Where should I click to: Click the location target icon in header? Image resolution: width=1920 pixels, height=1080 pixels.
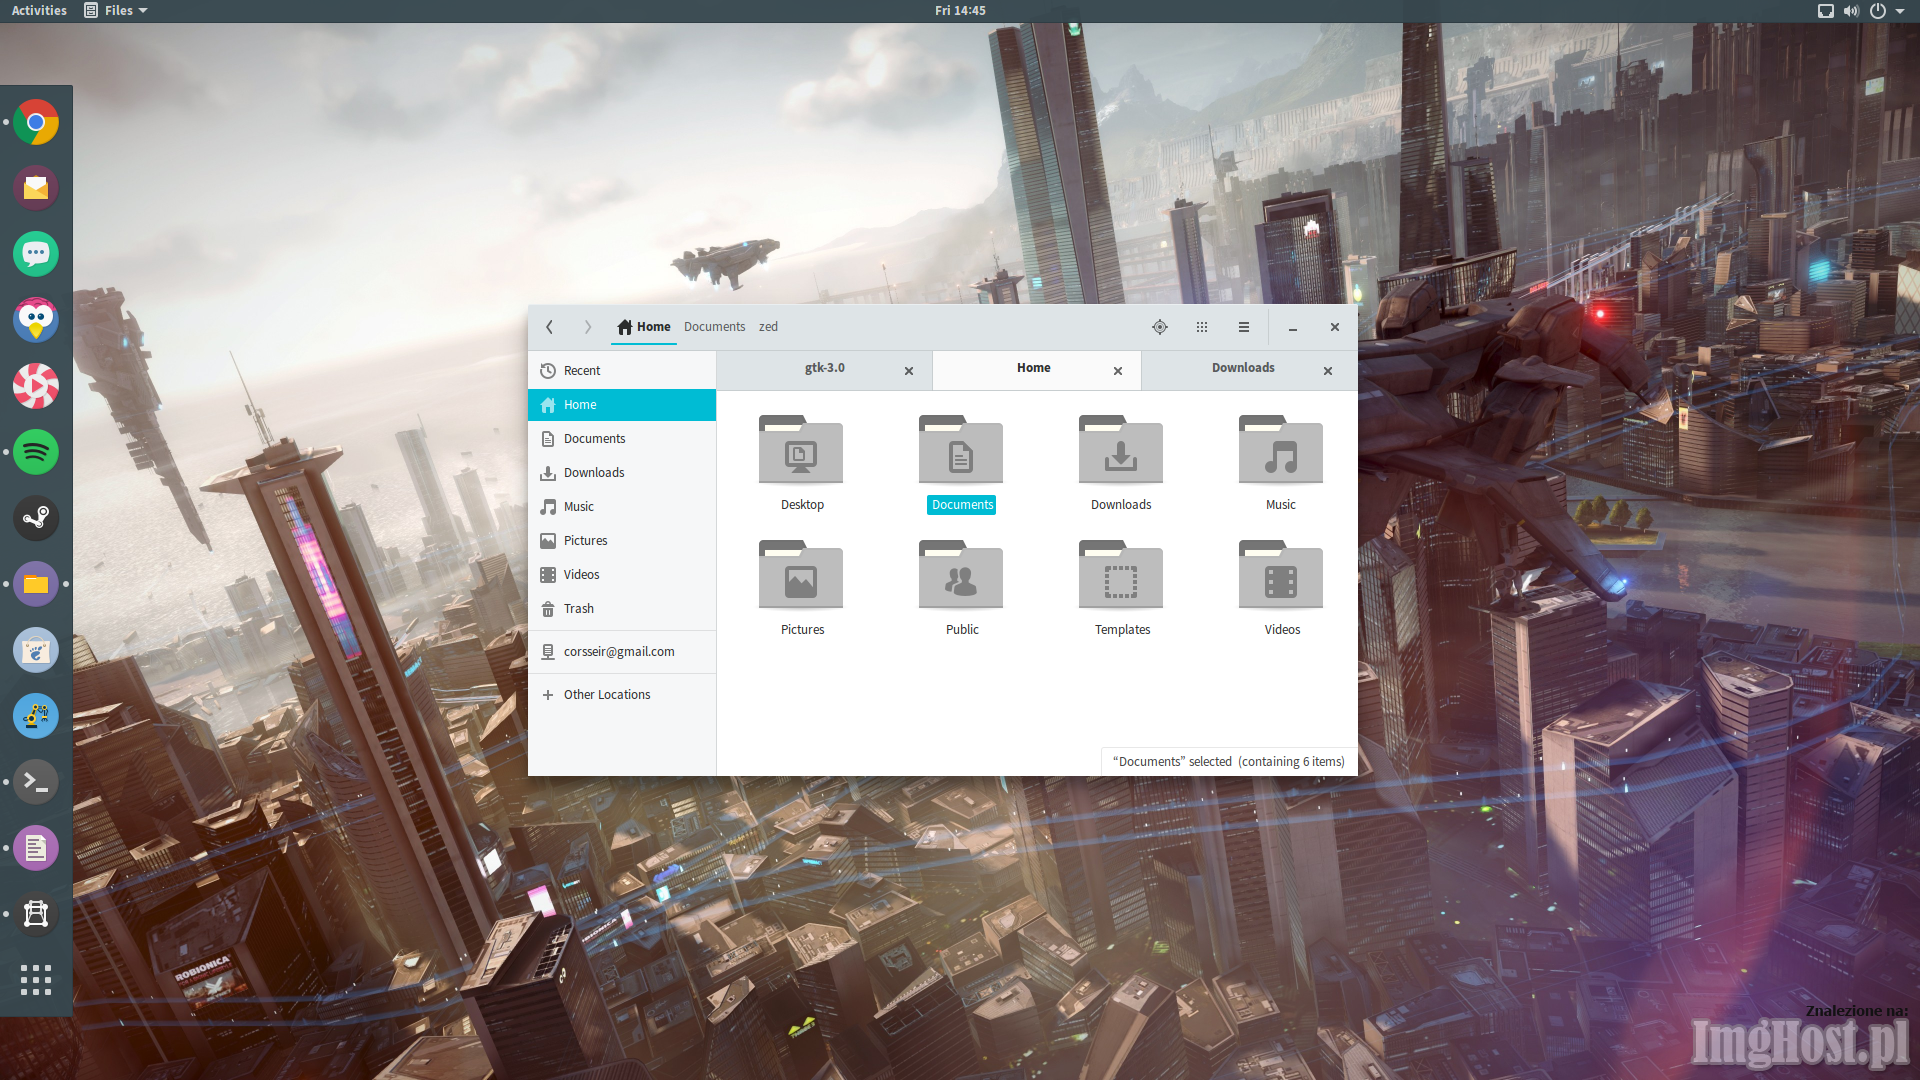1160,327
